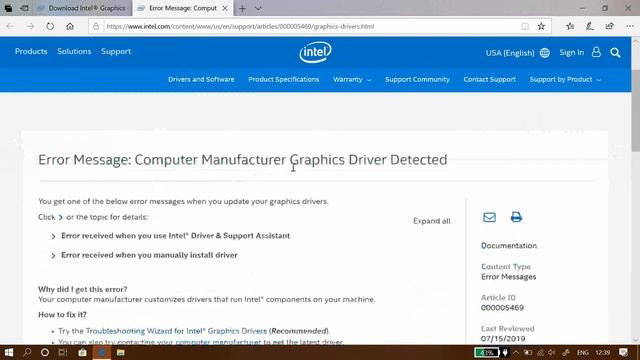640x360 pixels.
Task: Open the Support menu
Action: pos(116,51)
